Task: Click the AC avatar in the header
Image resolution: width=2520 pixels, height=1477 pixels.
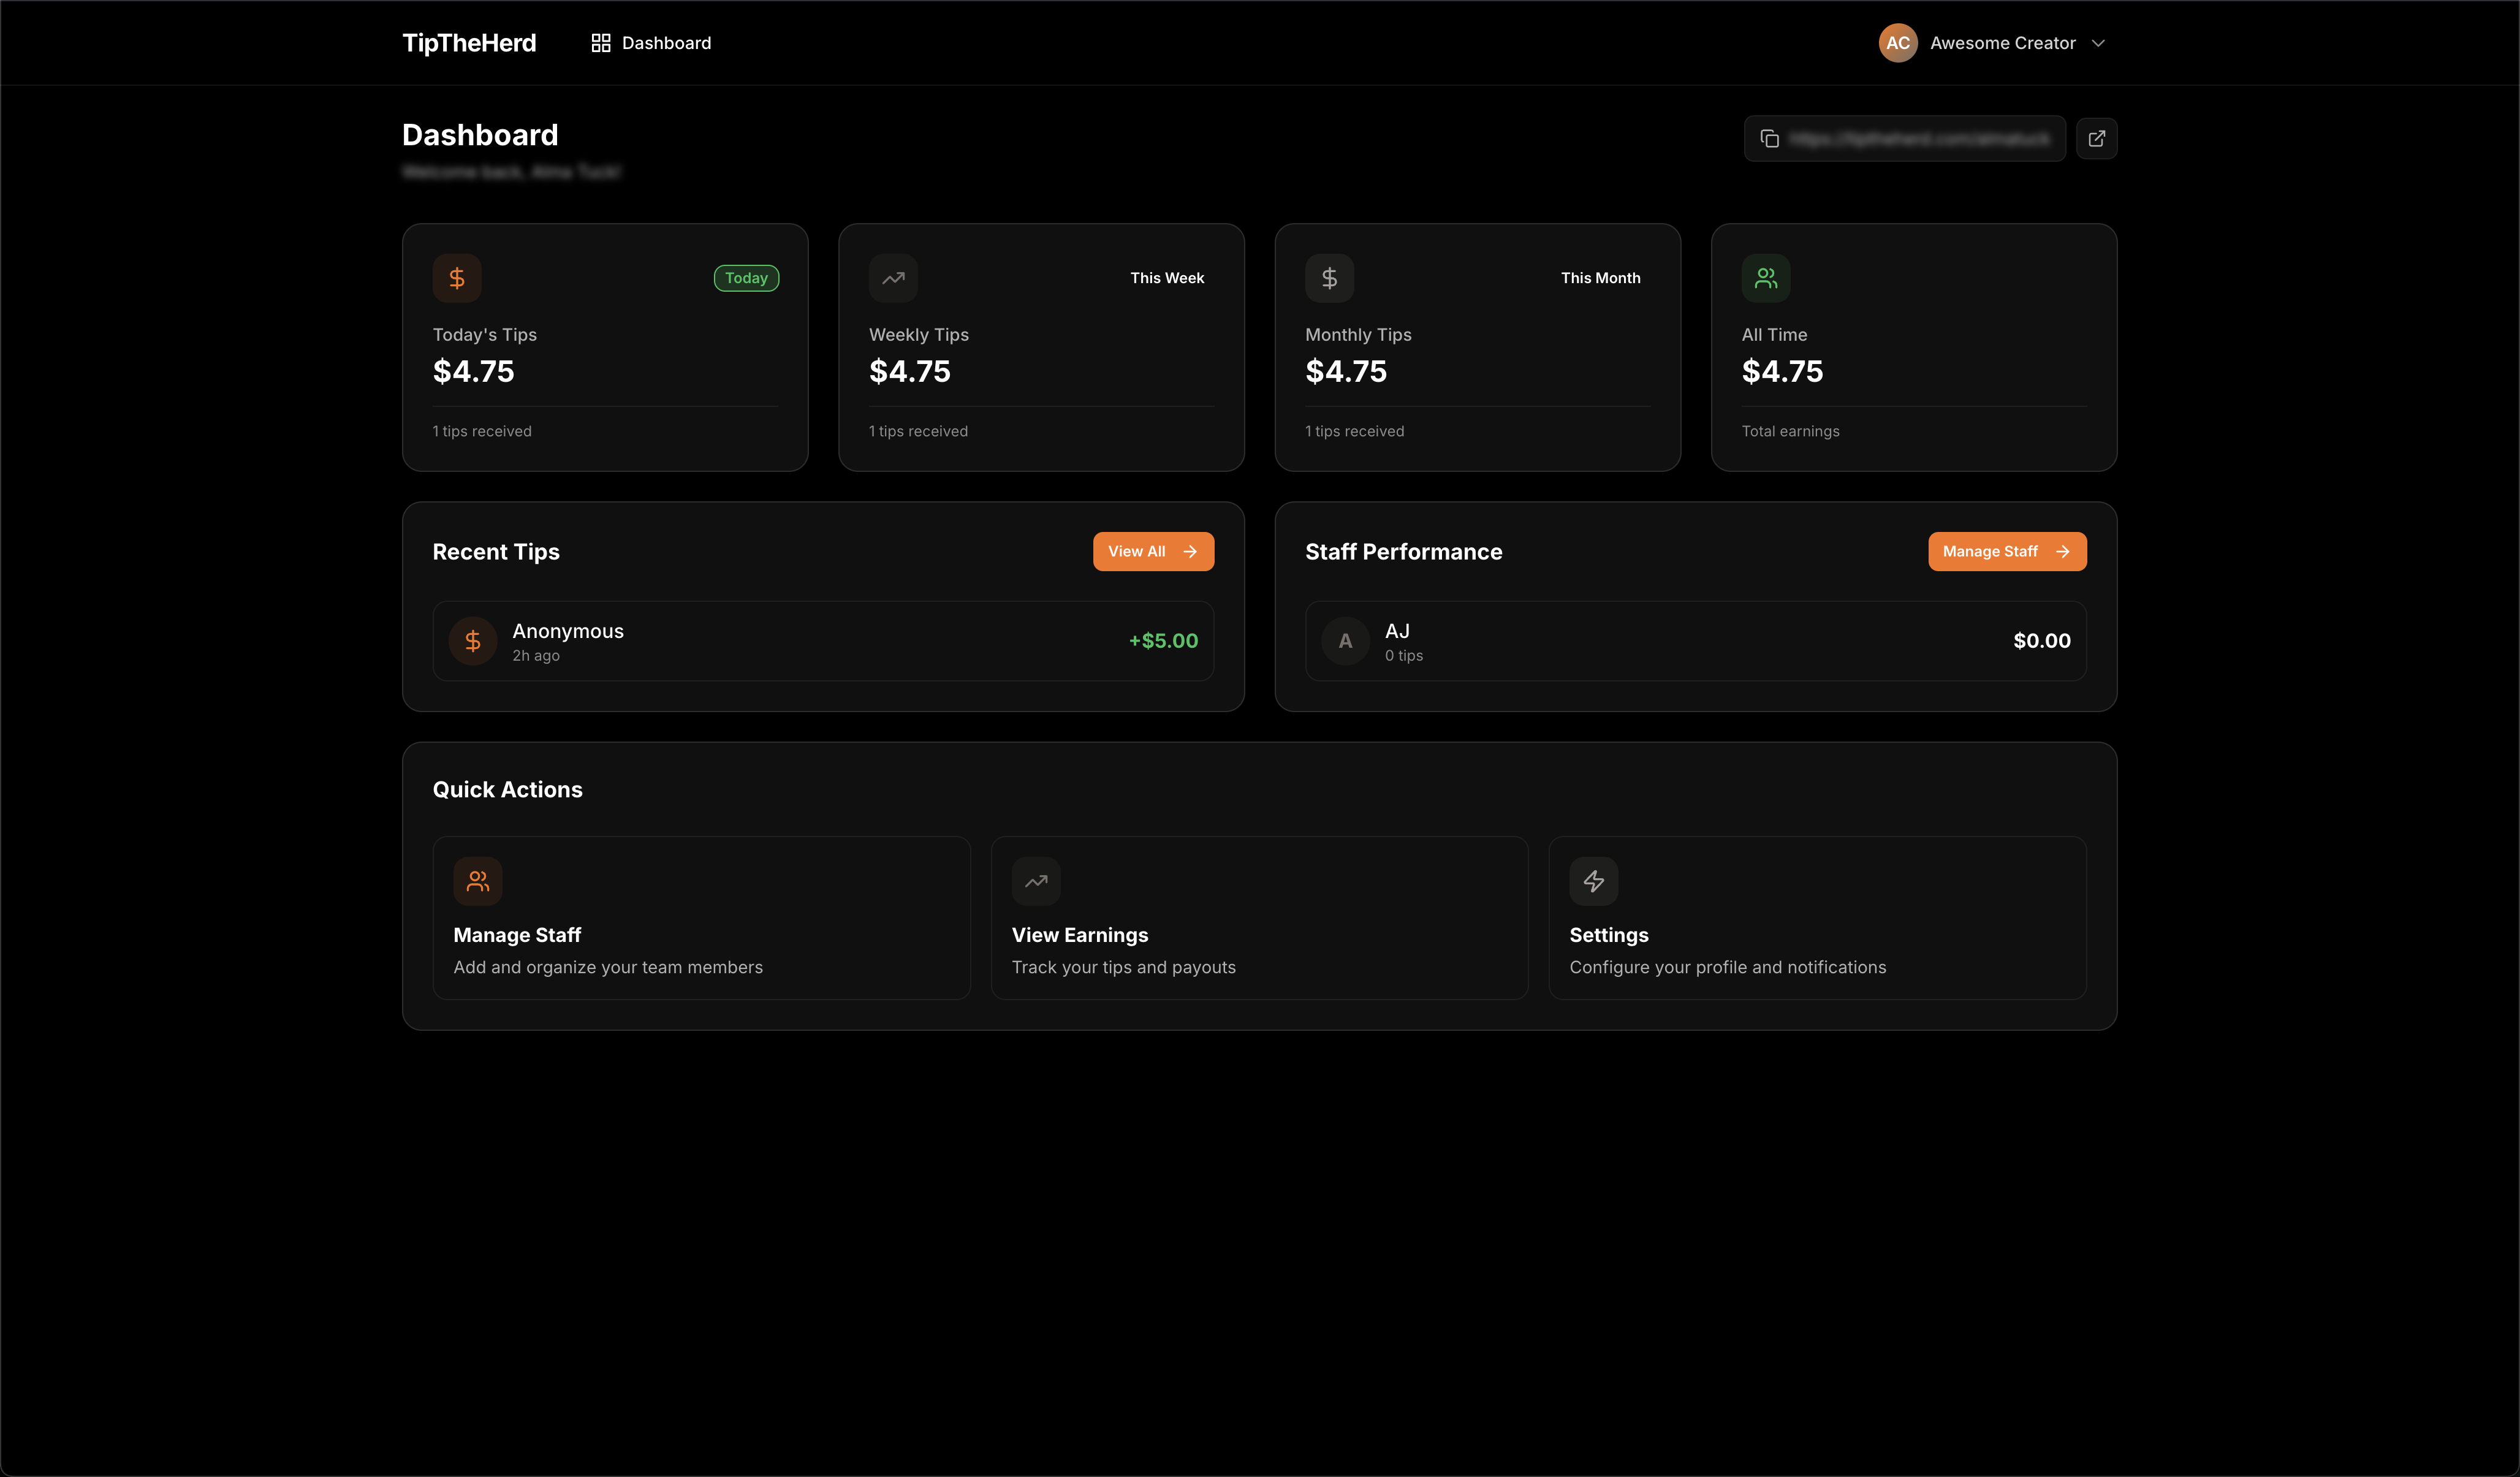Action: coord(1897,43)
